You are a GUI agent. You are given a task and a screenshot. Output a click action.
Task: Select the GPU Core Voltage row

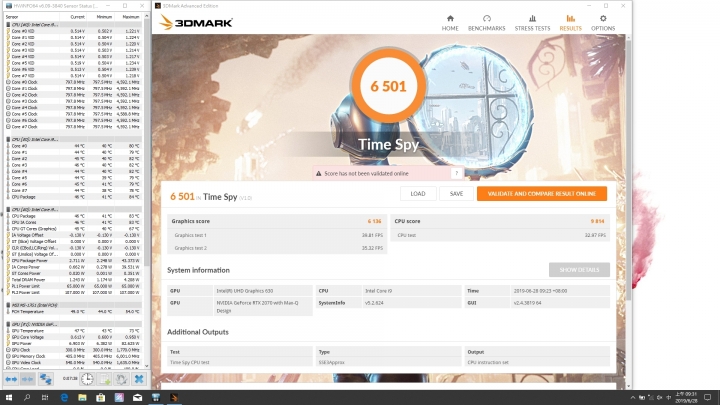[x=73, y=337]
